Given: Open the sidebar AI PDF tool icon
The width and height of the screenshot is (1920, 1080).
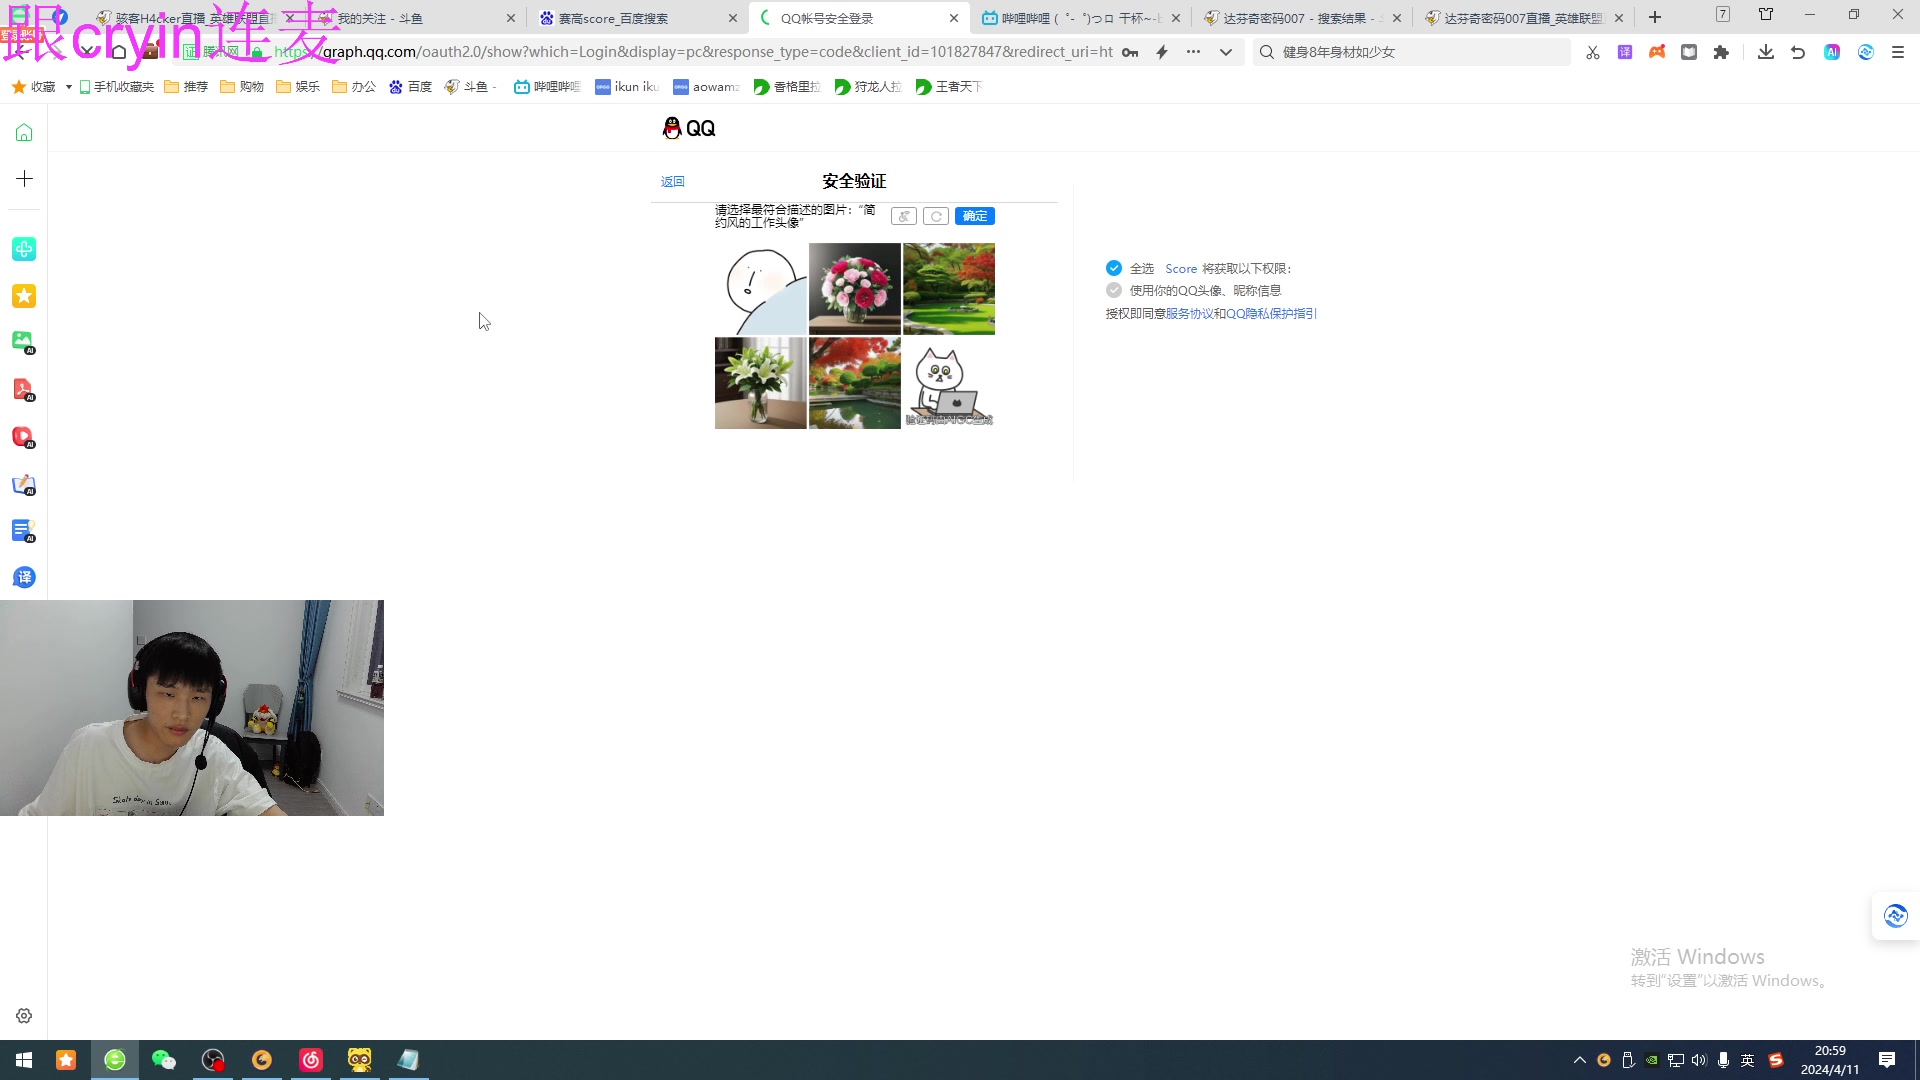Looking at the screenshot, I should [24, 389].
